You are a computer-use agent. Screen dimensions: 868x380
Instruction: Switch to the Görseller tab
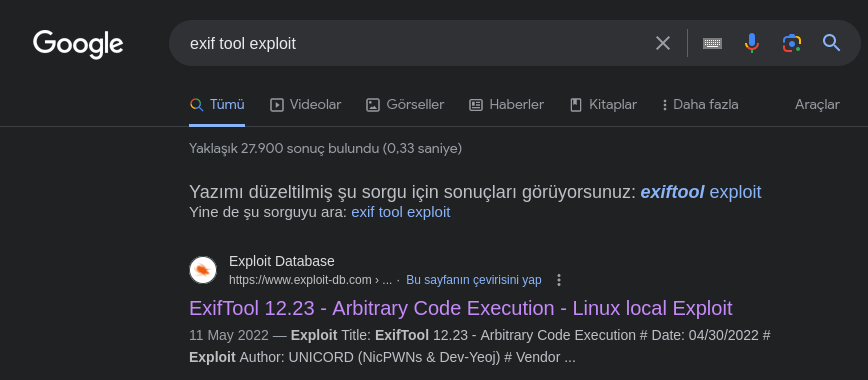tap(405, 105)
